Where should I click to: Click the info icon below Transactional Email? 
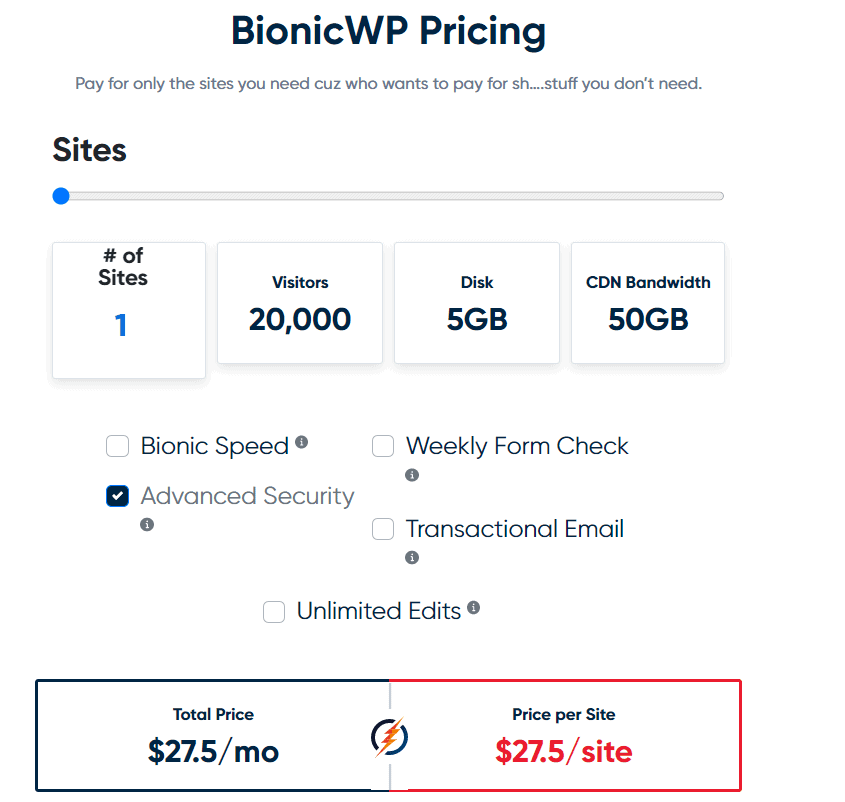(412, 557)
